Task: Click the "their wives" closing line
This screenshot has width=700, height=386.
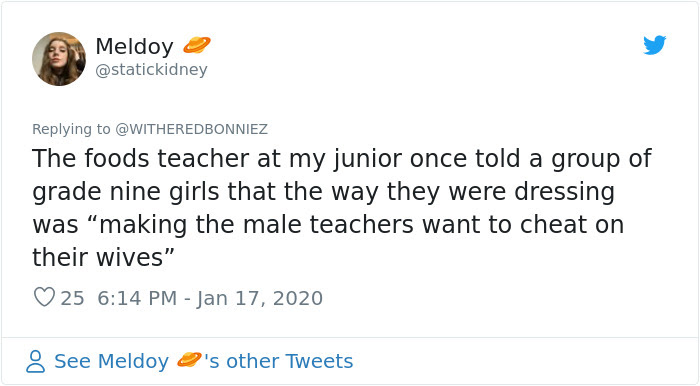Action: [x=103, y=257]
